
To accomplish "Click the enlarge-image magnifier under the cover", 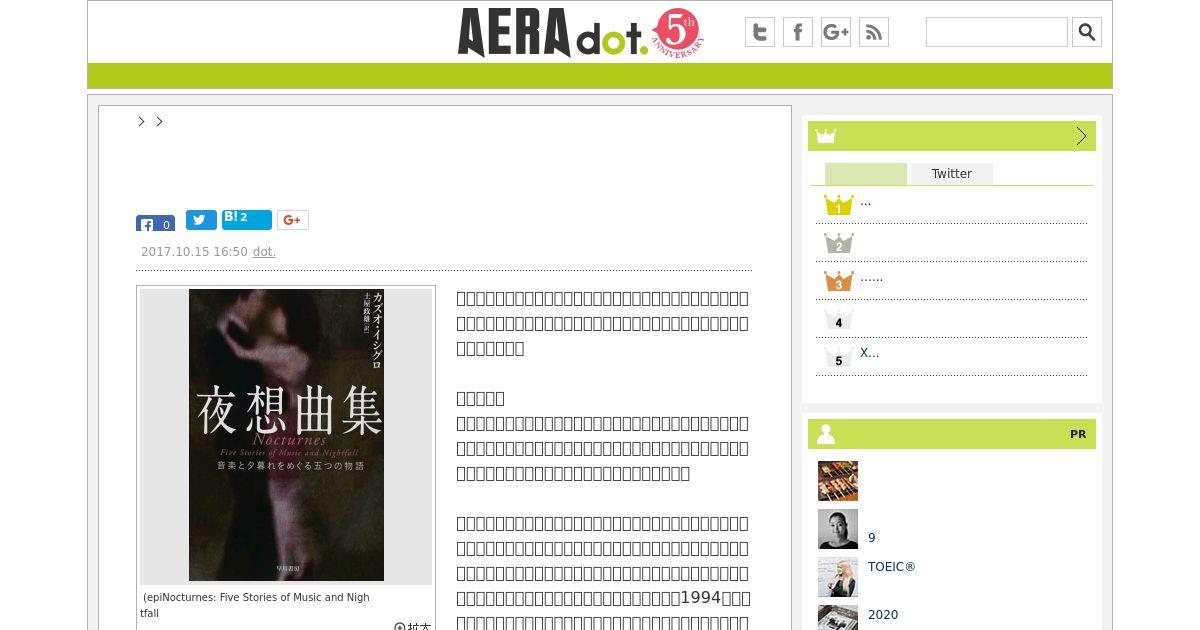I will [412, 627].
